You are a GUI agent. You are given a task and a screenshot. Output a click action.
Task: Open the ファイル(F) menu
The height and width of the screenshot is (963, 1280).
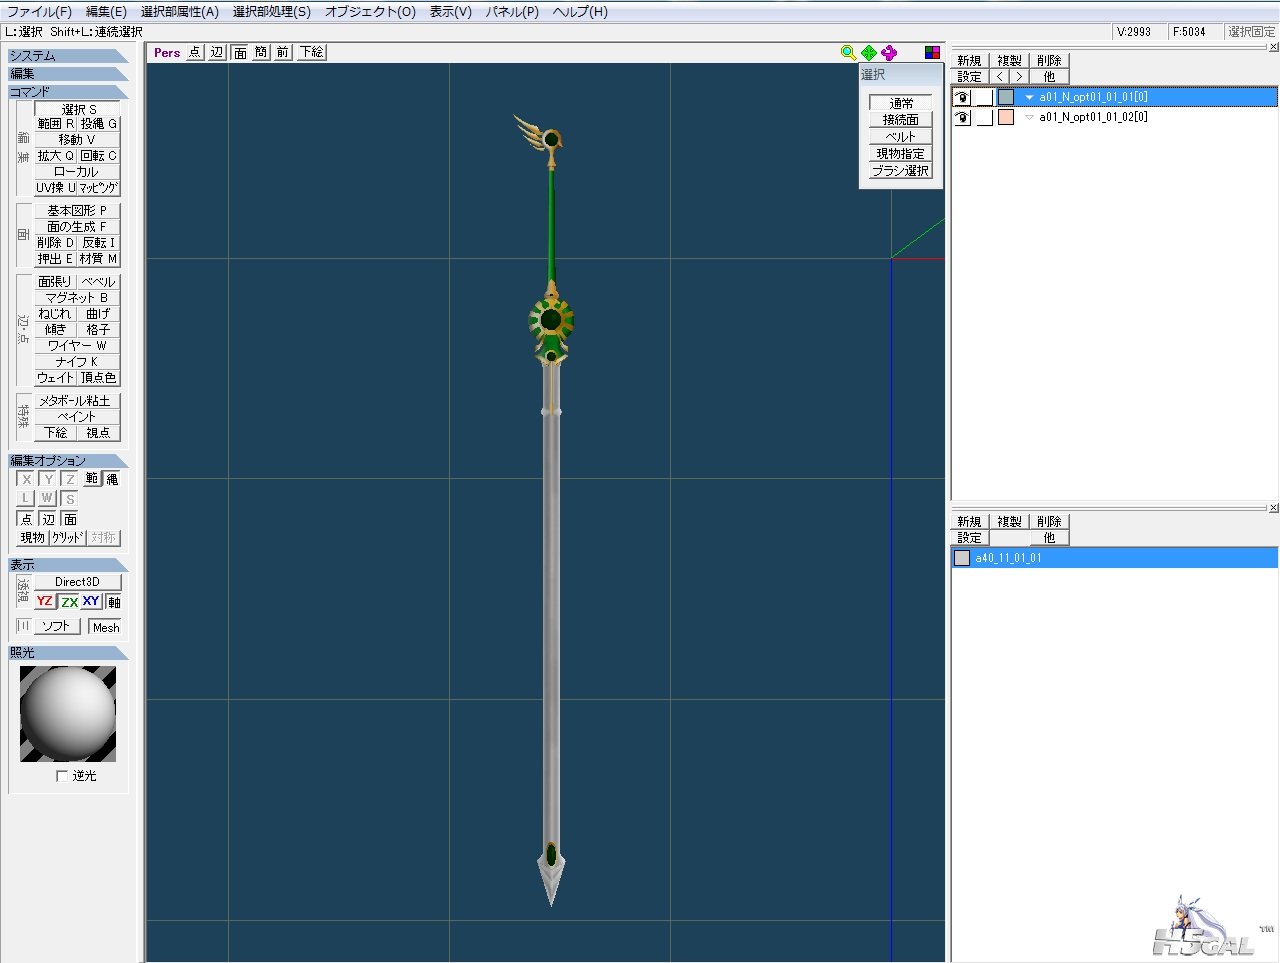[x=39, y=12]
